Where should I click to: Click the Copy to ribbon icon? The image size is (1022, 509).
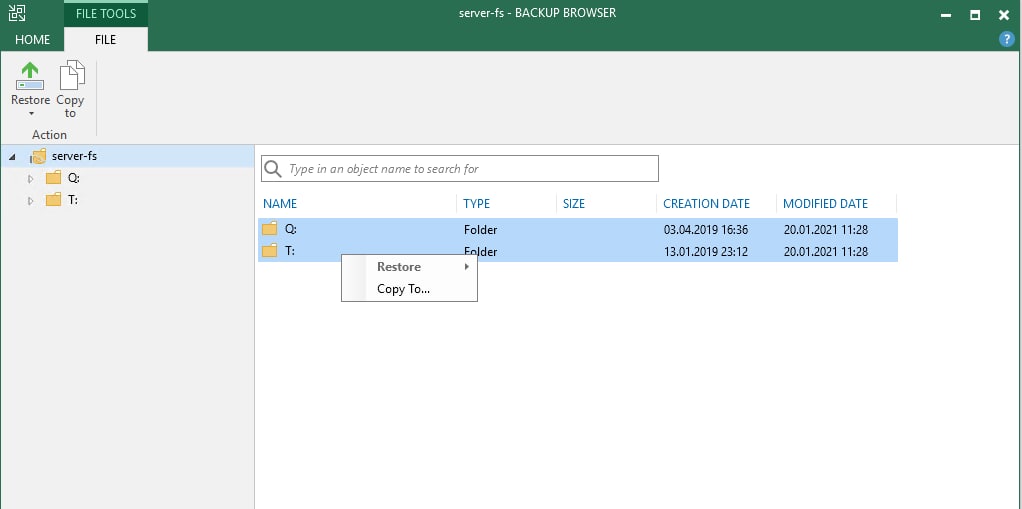pos(70,75)
